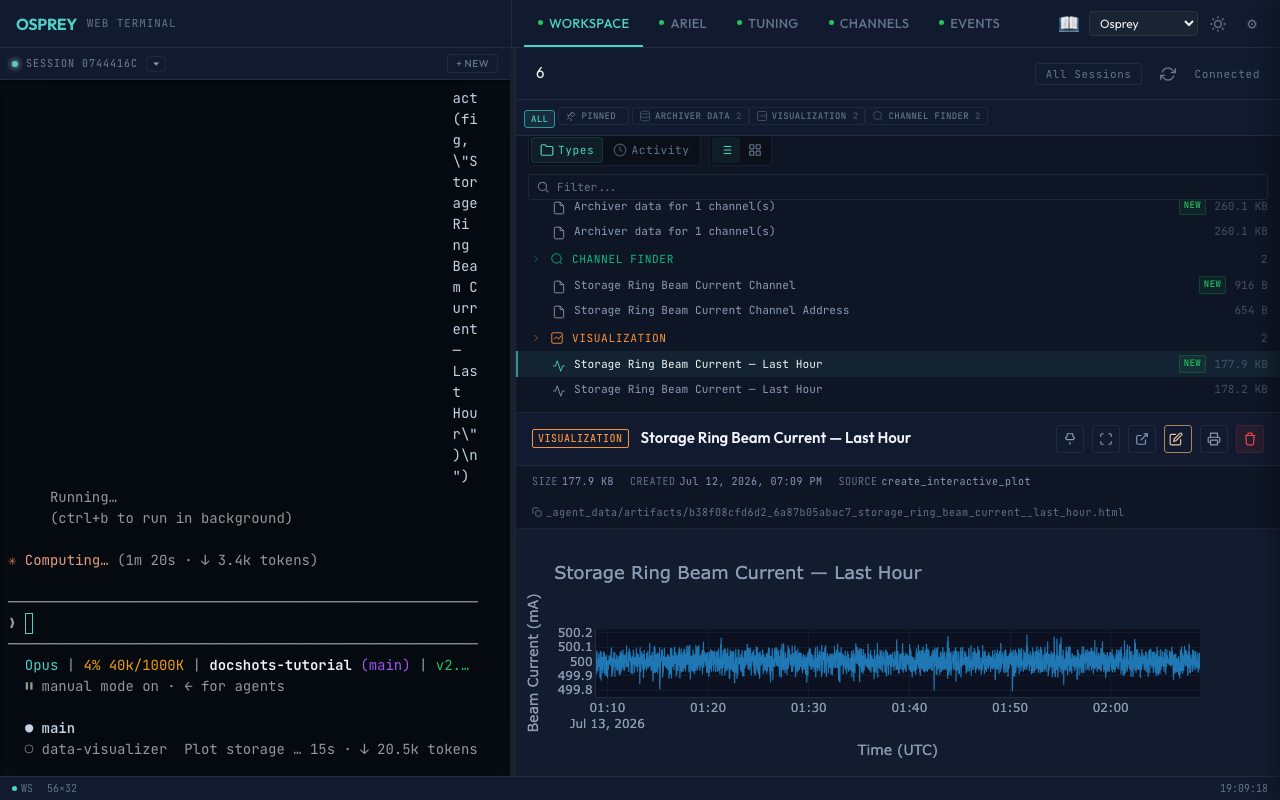The image size is (1280, 800).
Task: Switch to list view layout
Action: pos(727,150)
